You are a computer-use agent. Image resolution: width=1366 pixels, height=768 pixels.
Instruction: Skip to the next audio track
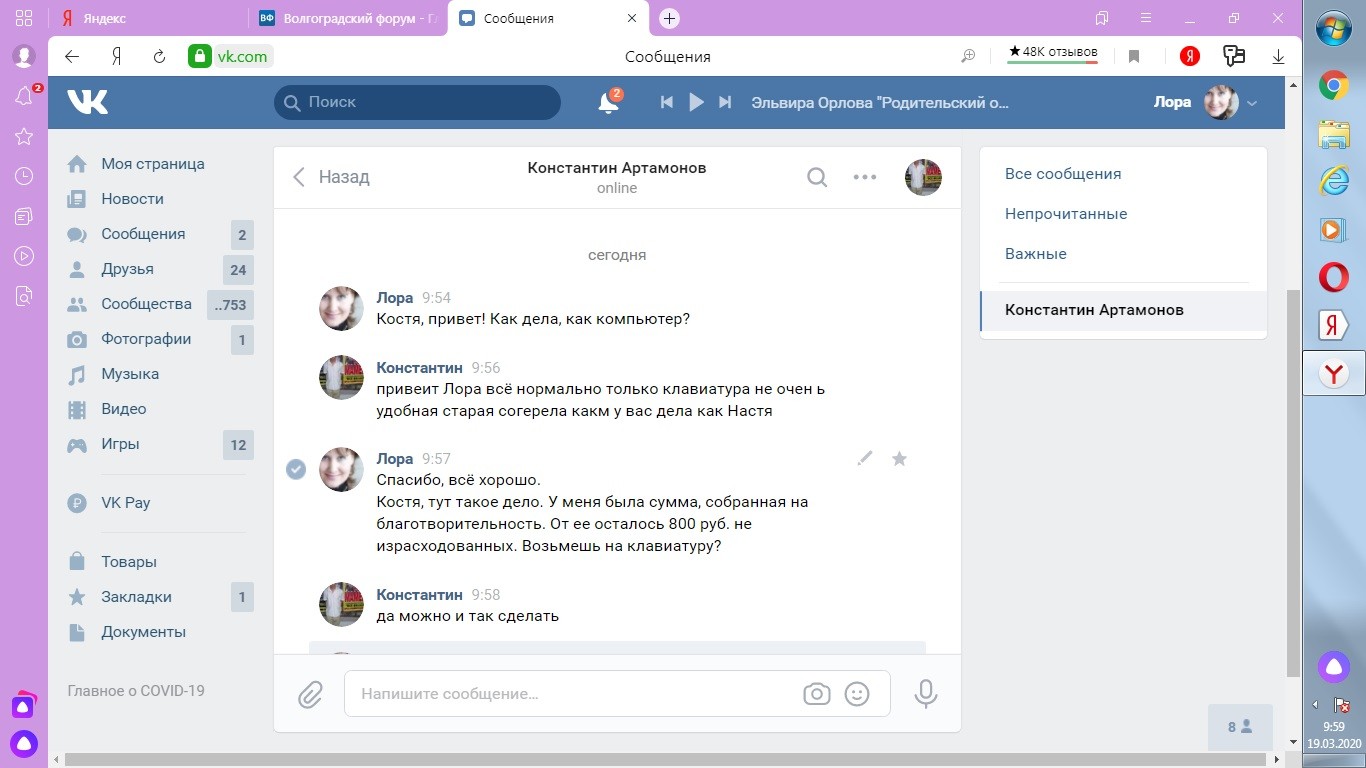tap(726, 102)
